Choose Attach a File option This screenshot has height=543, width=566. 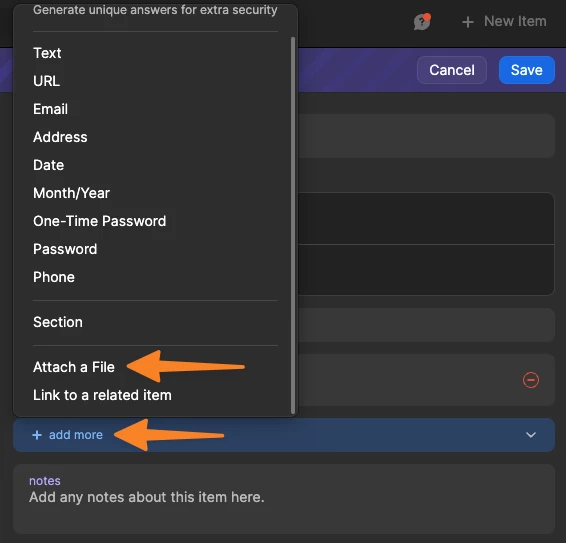click(x=74, y=367)
